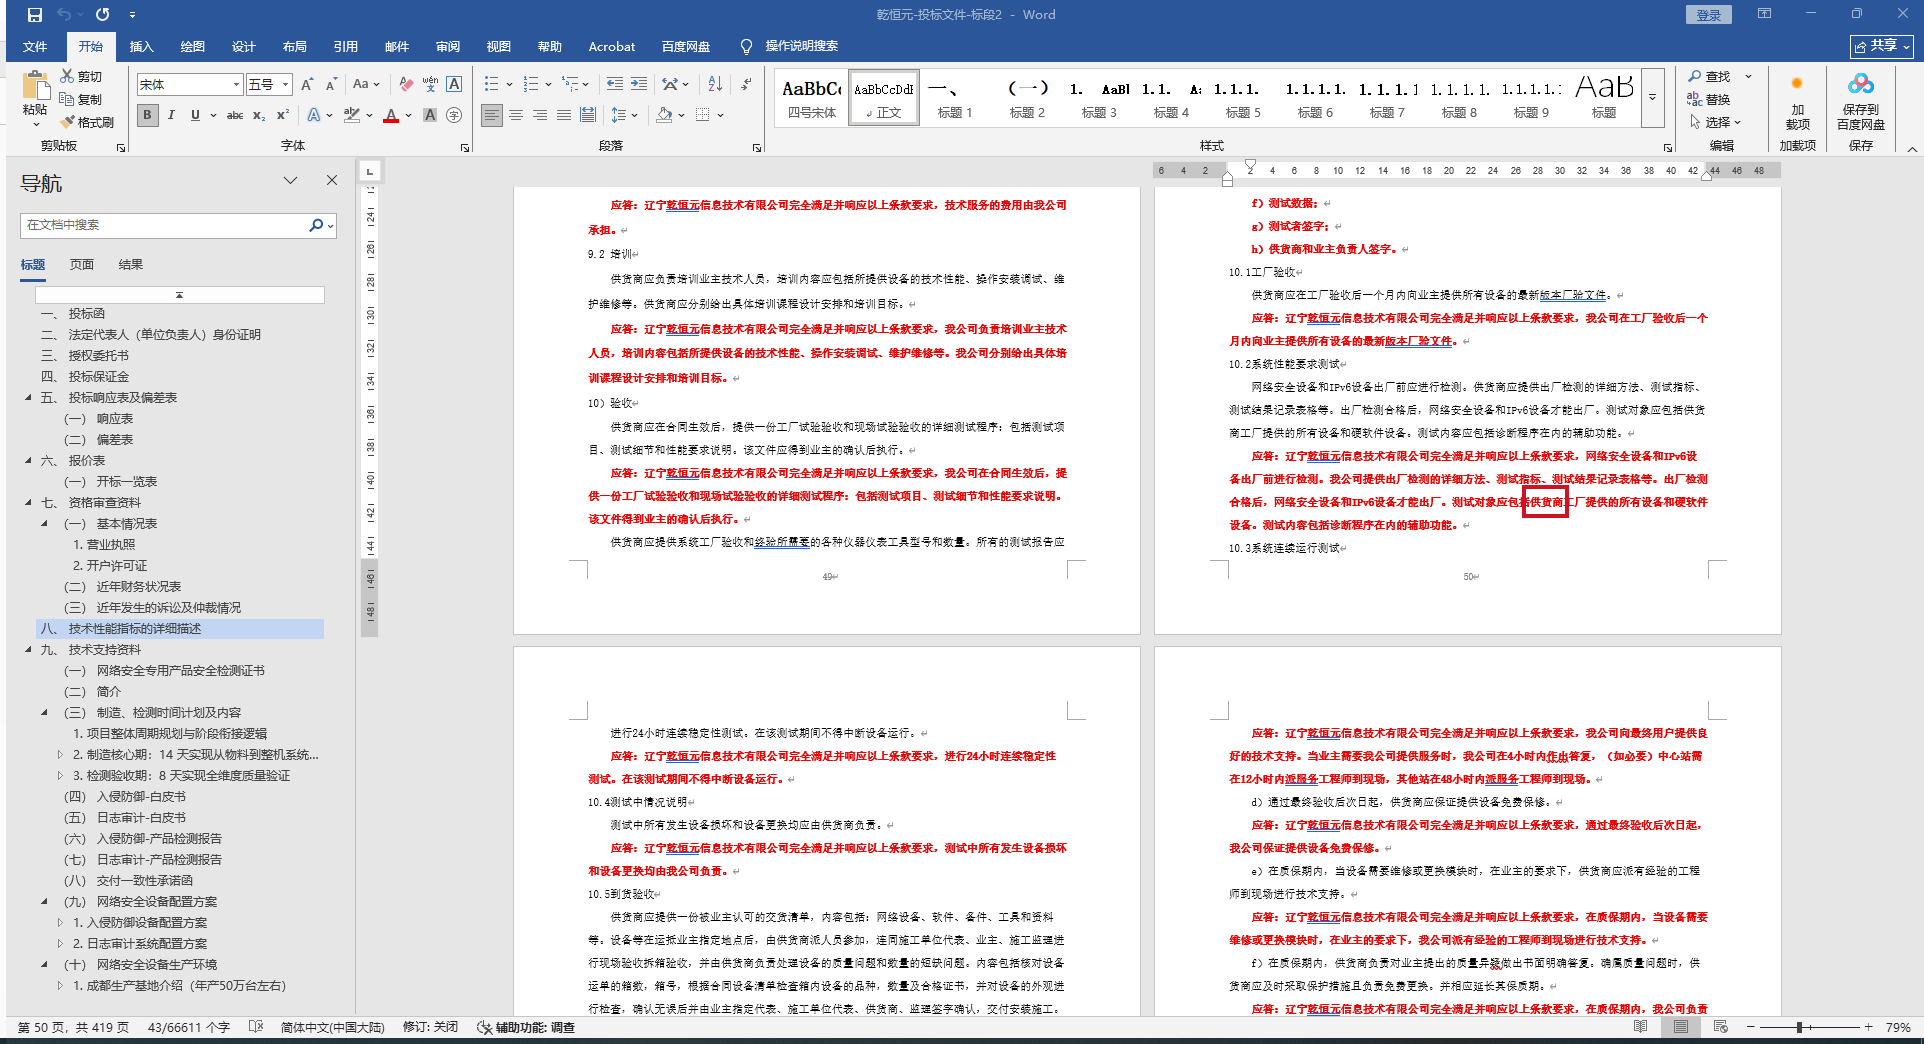The width and height of the screenshot is (1924, 1044).
Task: Switch to Web Layout view in status bar
Action: 1720,1027
